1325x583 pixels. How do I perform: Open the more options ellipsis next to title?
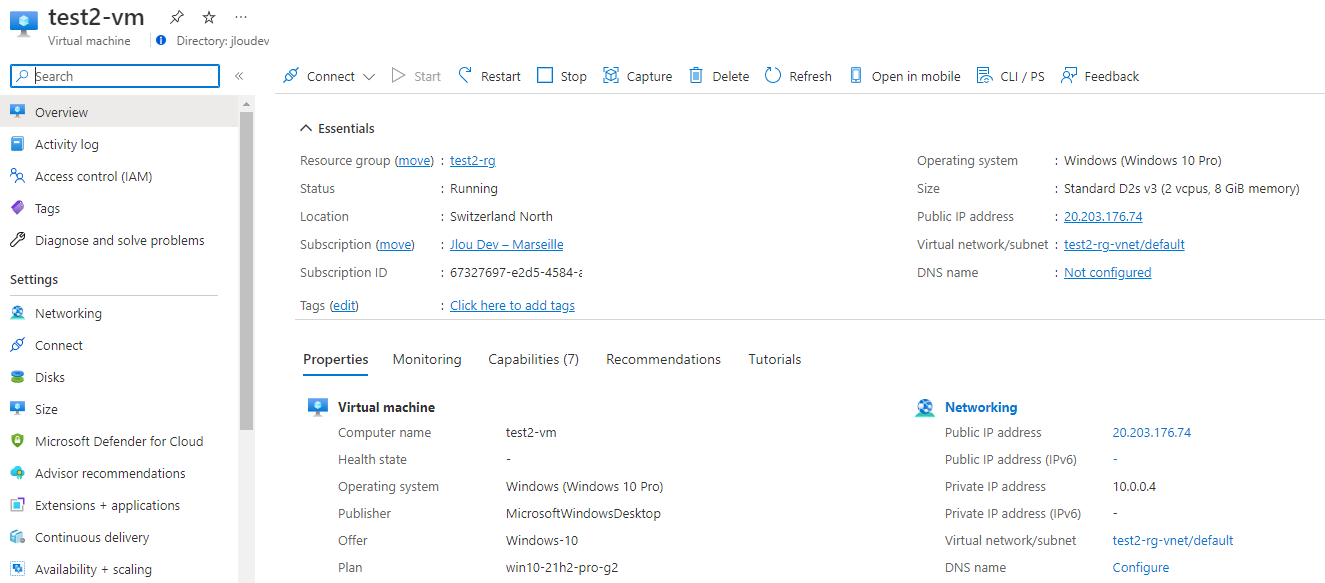[x=240, y=17]
